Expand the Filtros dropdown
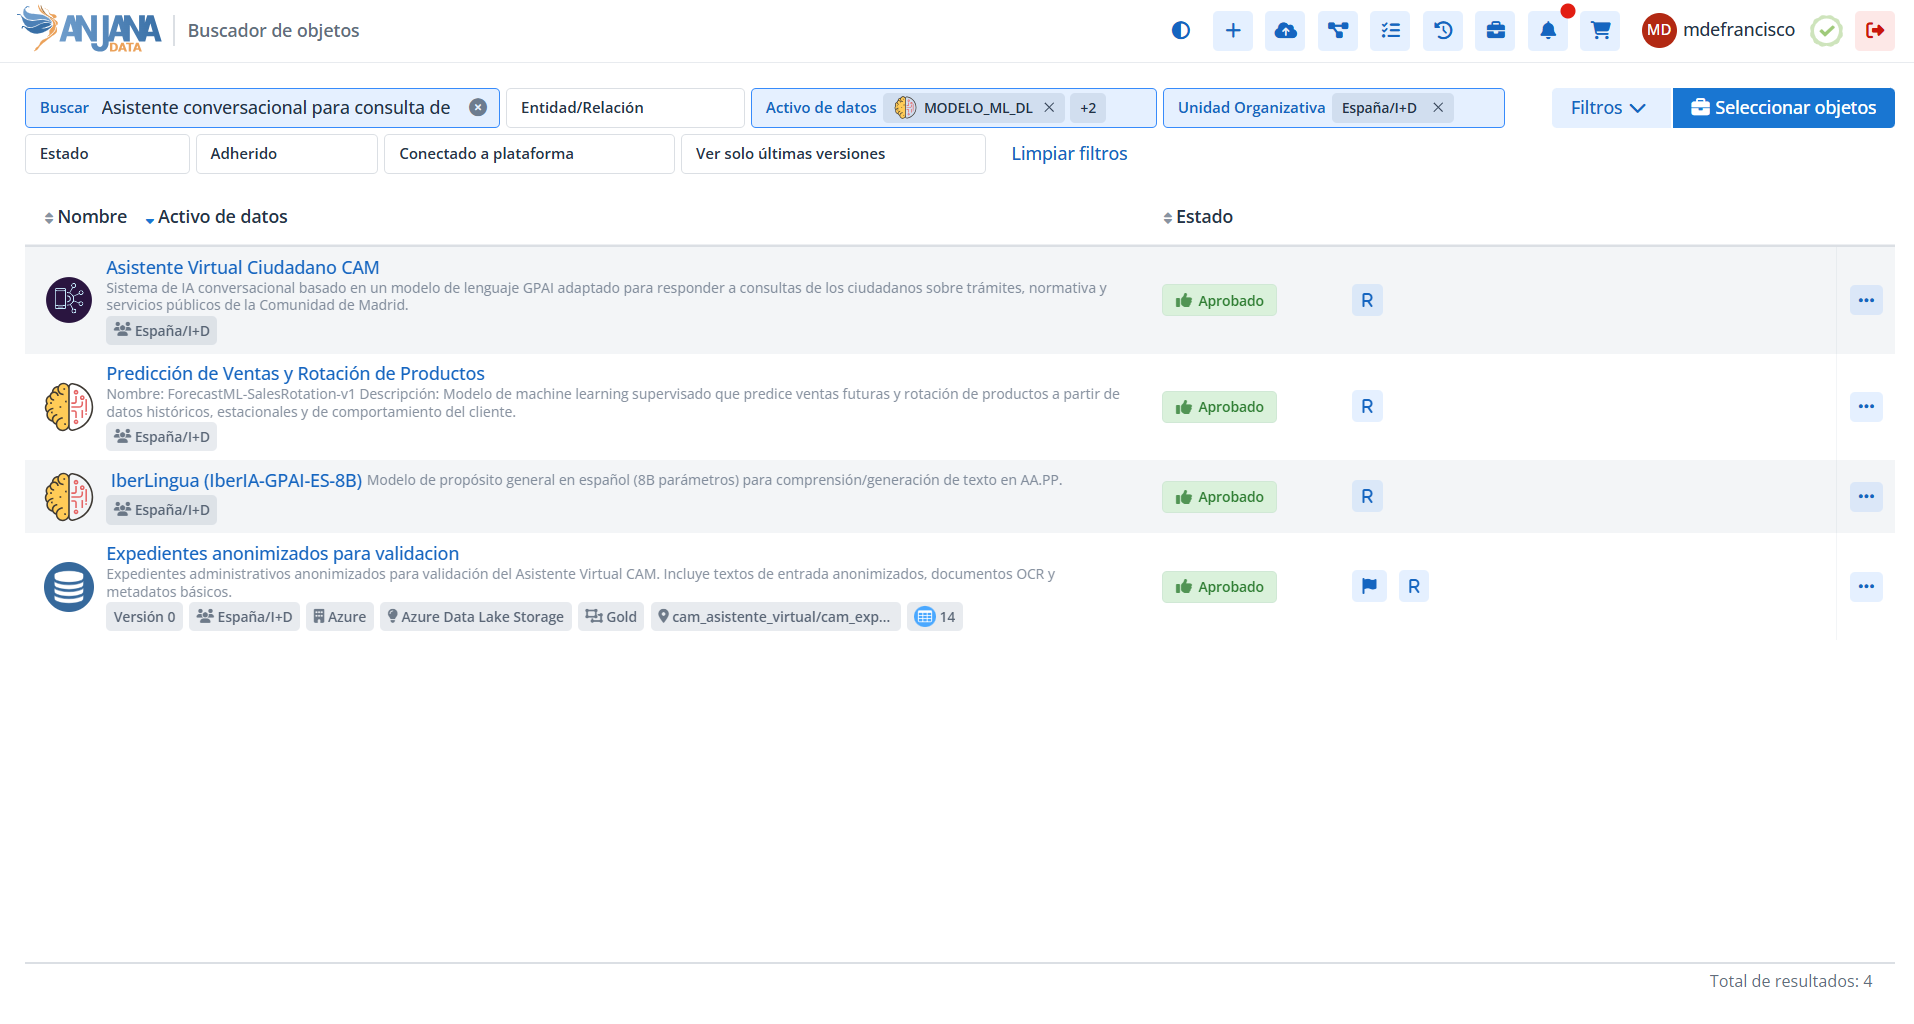The width and height of the screenshot is (1914, 1024). tap(1608, 108)
